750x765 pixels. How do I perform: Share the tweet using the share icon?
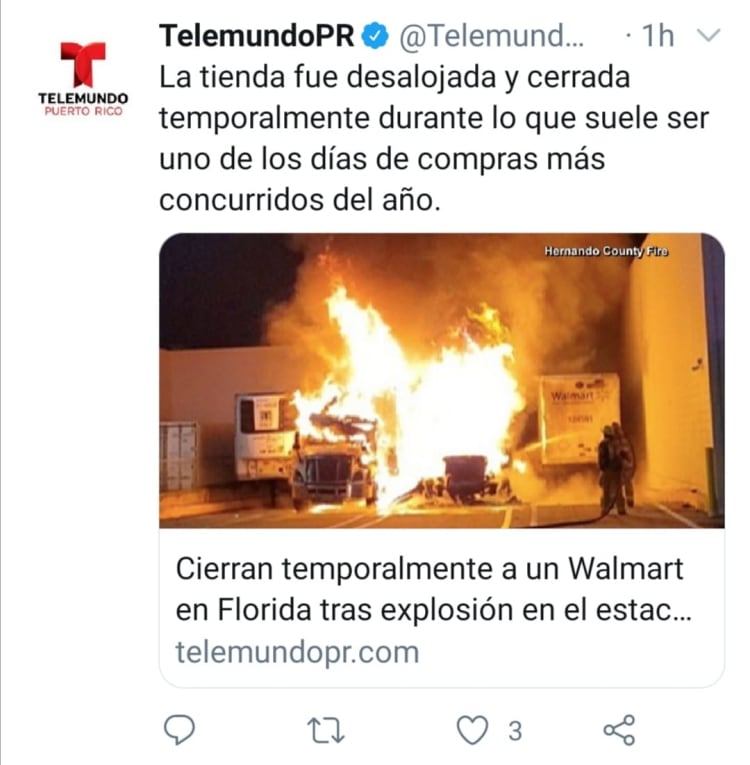click(619, 730)
